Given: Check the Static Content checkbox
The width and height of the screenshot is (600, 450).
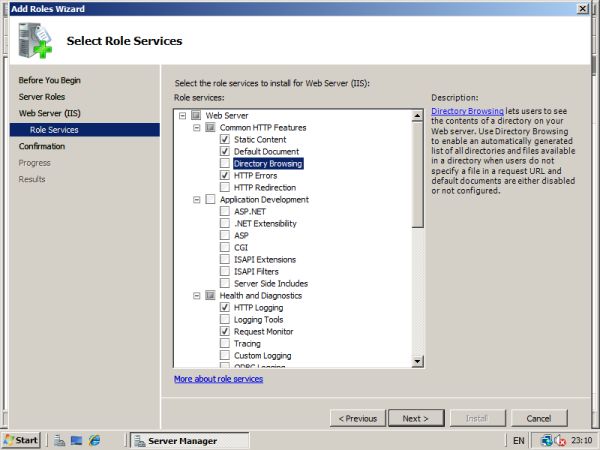Looking at the screenshot, I should [x=225, y=139].
